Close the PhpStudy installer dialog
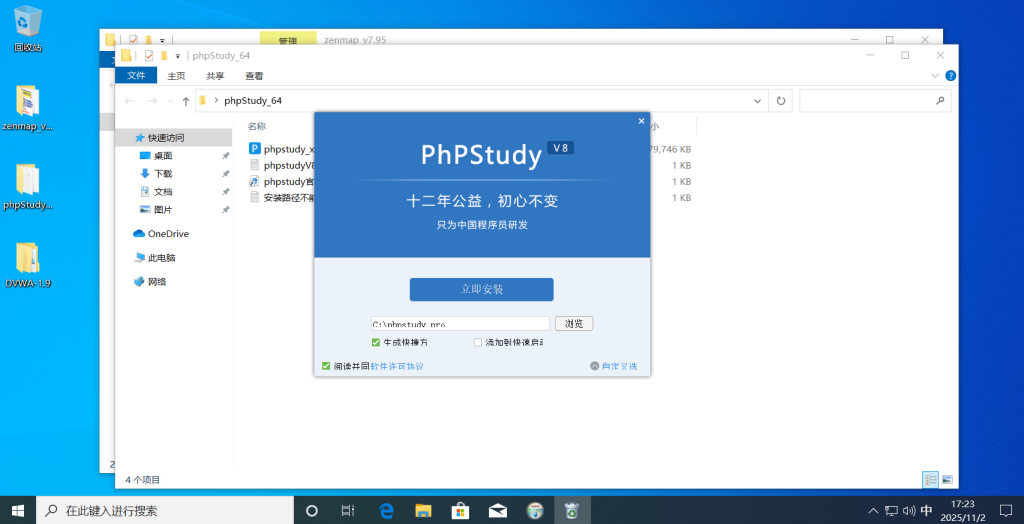The width and height of the screenshot is (1024, 524). (641, 121)
